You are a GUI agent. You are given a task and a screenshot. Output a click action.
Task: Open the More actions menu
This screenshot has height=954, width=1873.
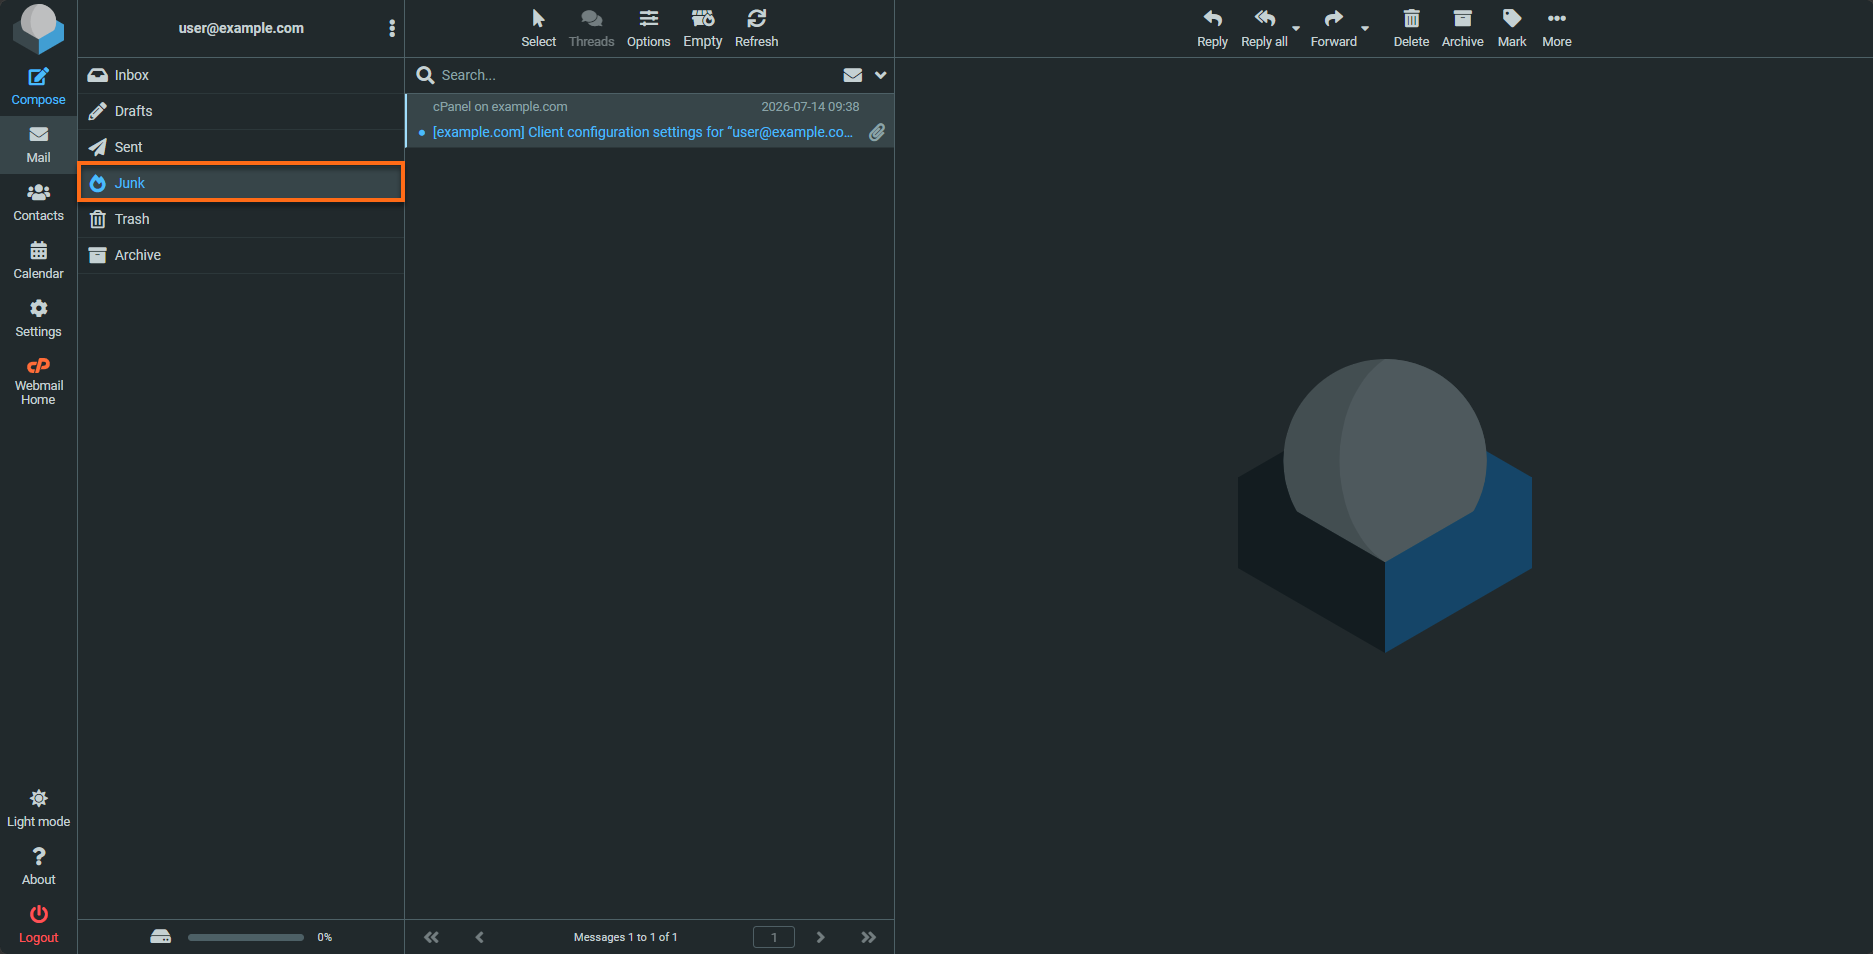click(x=1557, y=28)
